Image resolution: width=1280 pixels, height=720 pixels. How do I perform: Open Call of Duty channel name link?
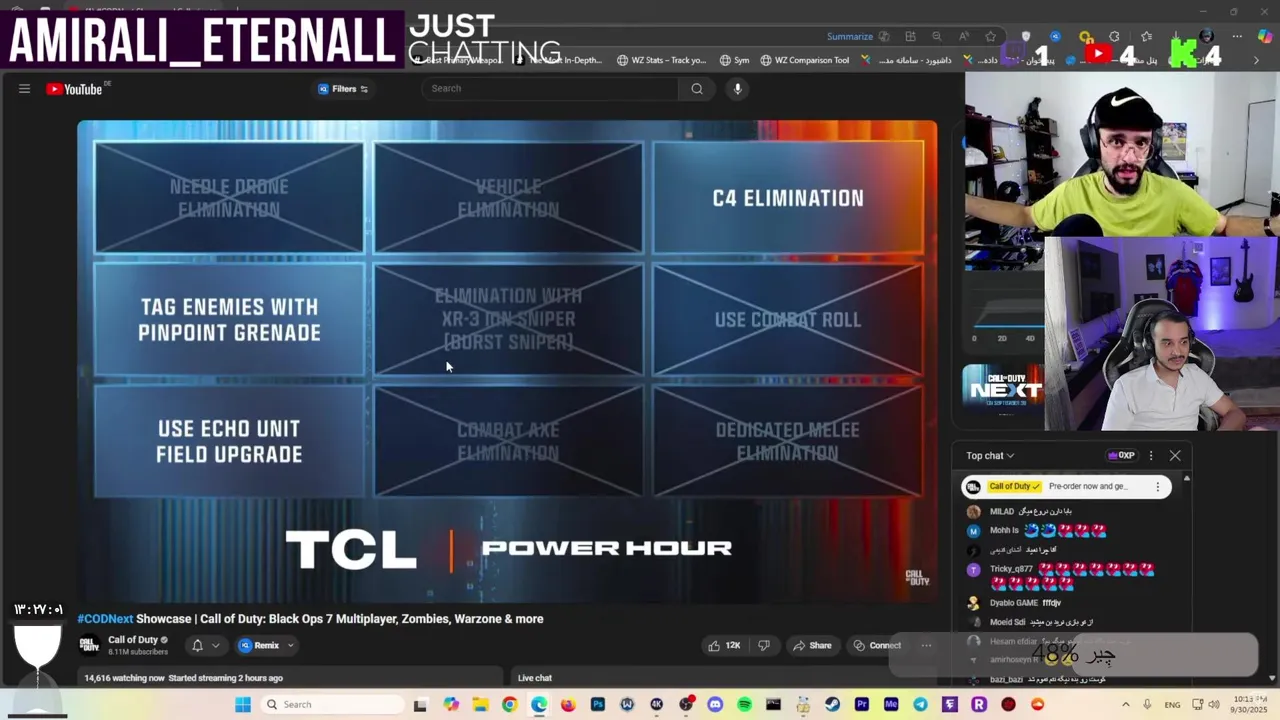[133, 640]
